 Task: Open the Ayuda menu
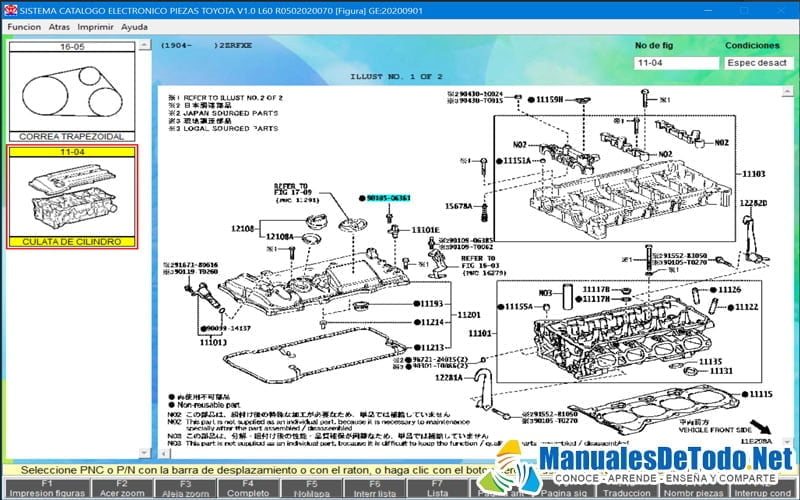(134, 27)
